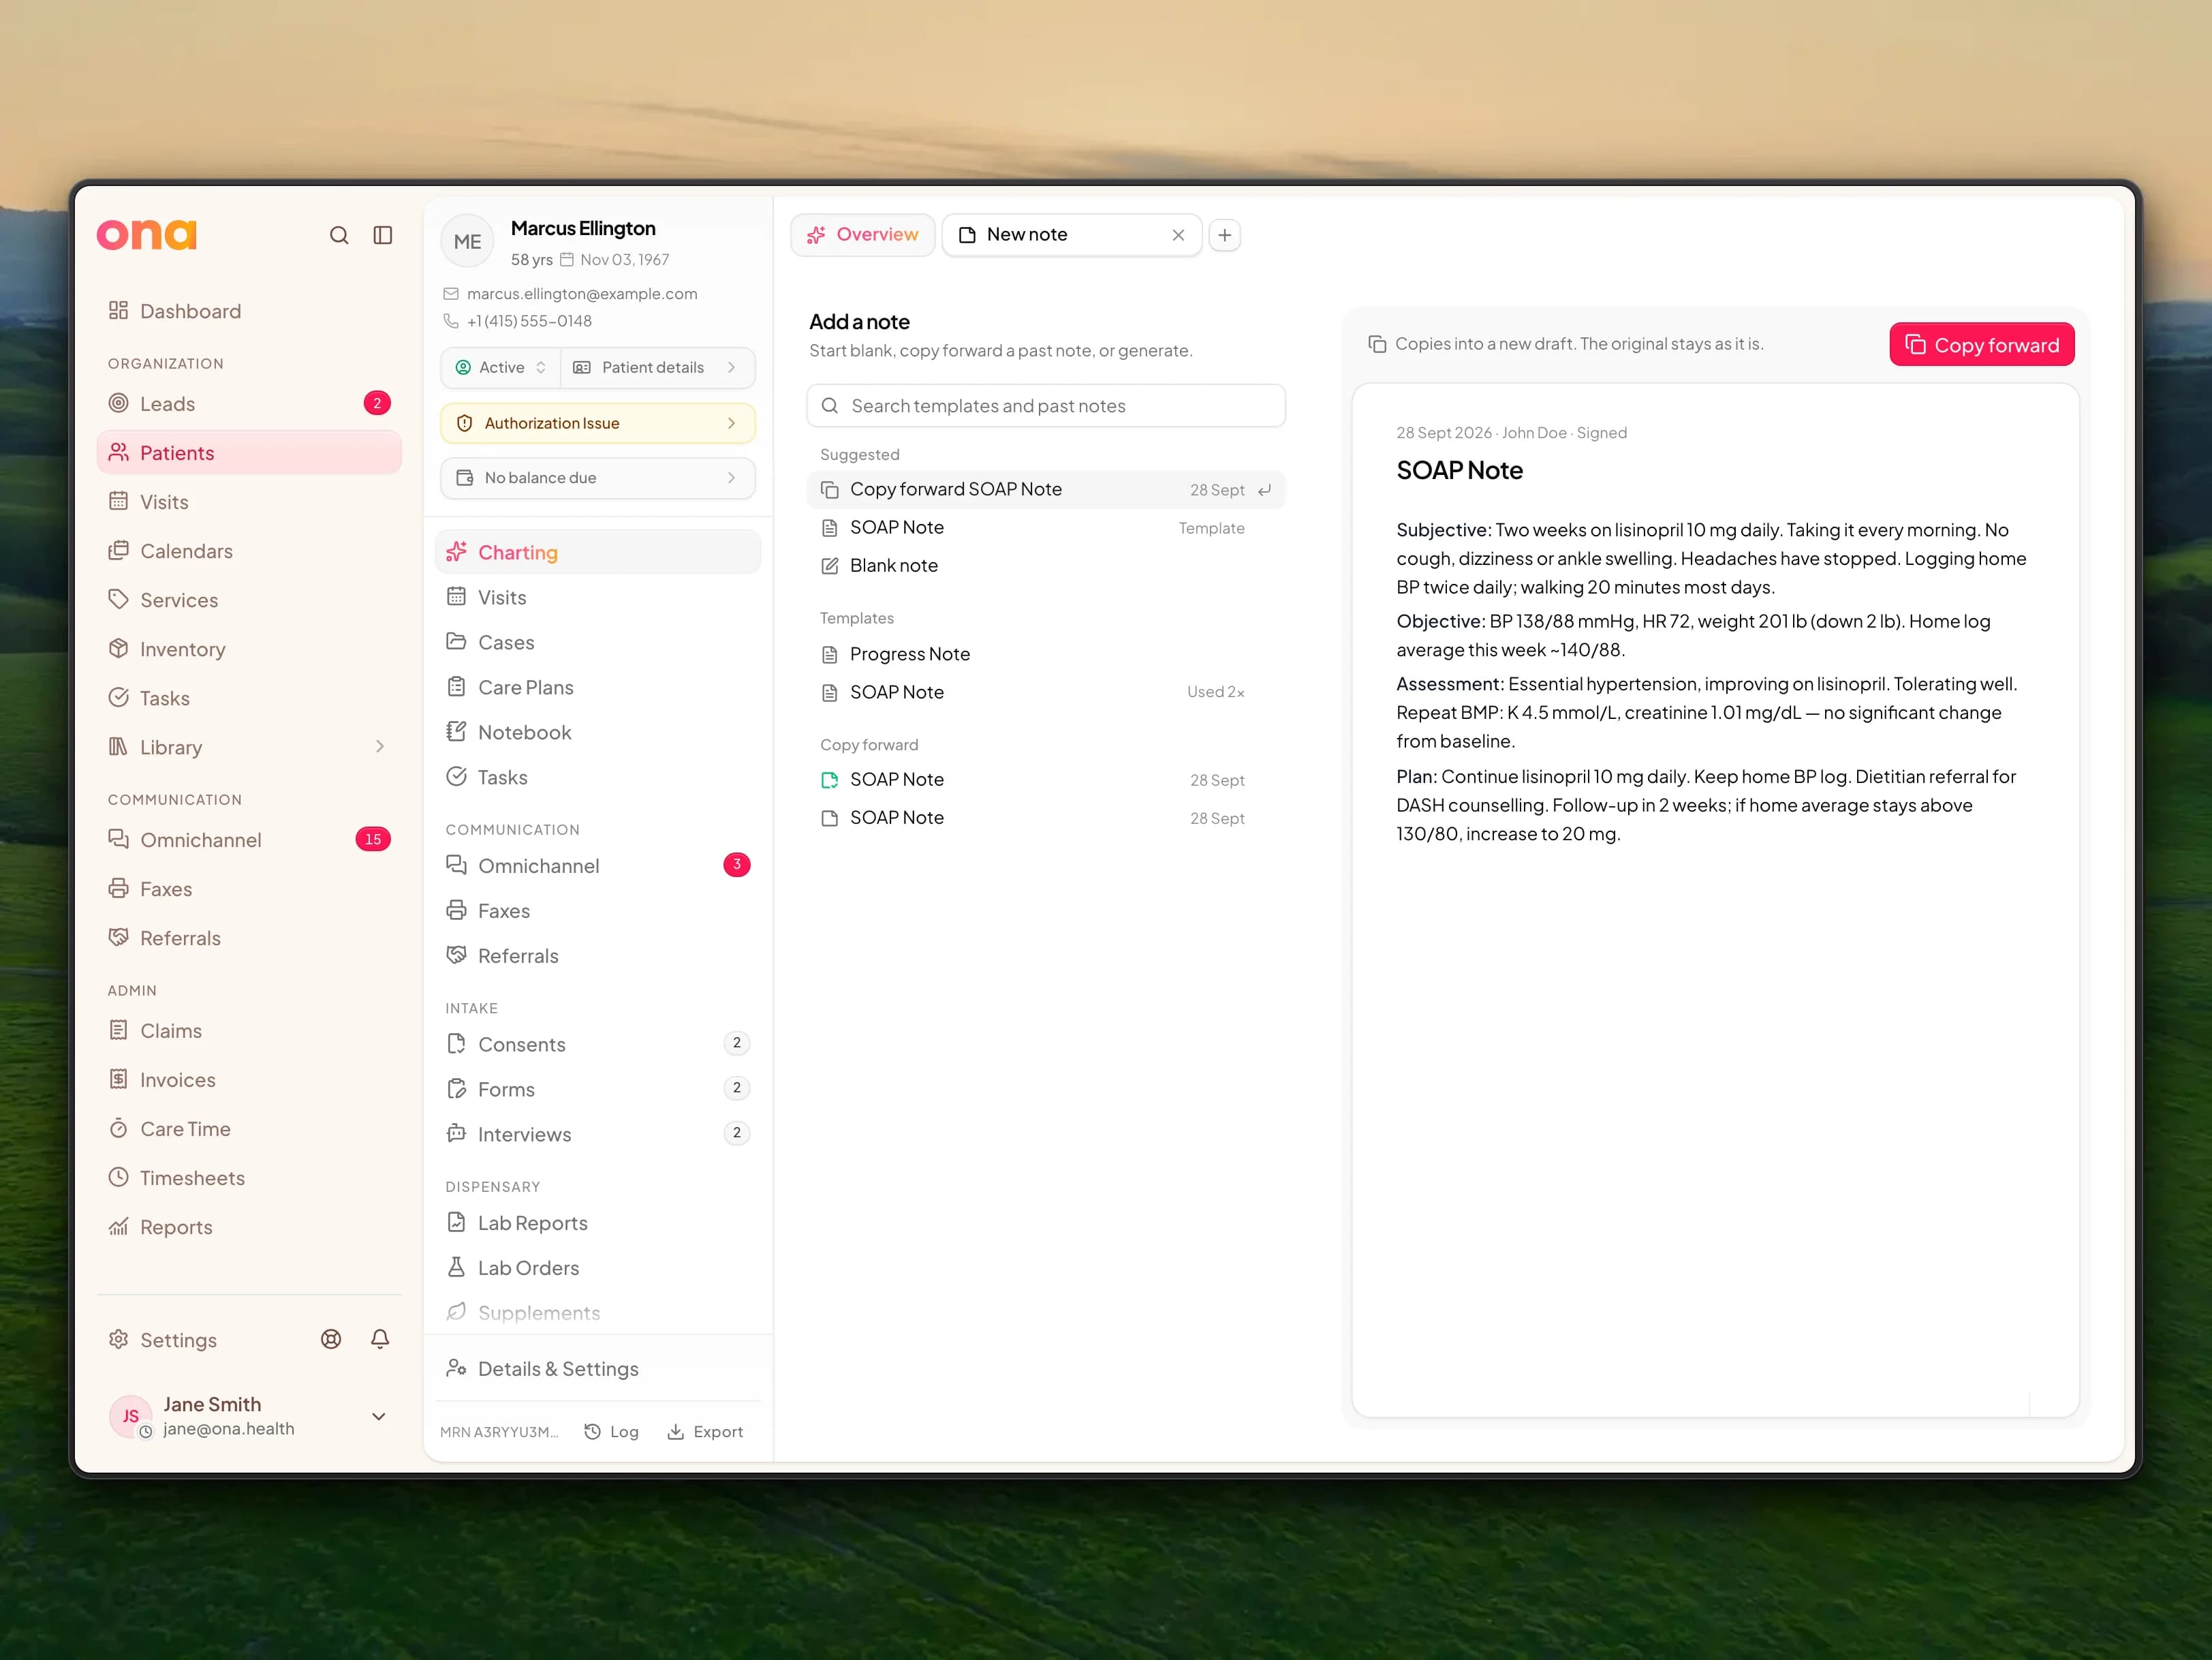Open Settings in the main sidebar

click(x=178, y=1340)
